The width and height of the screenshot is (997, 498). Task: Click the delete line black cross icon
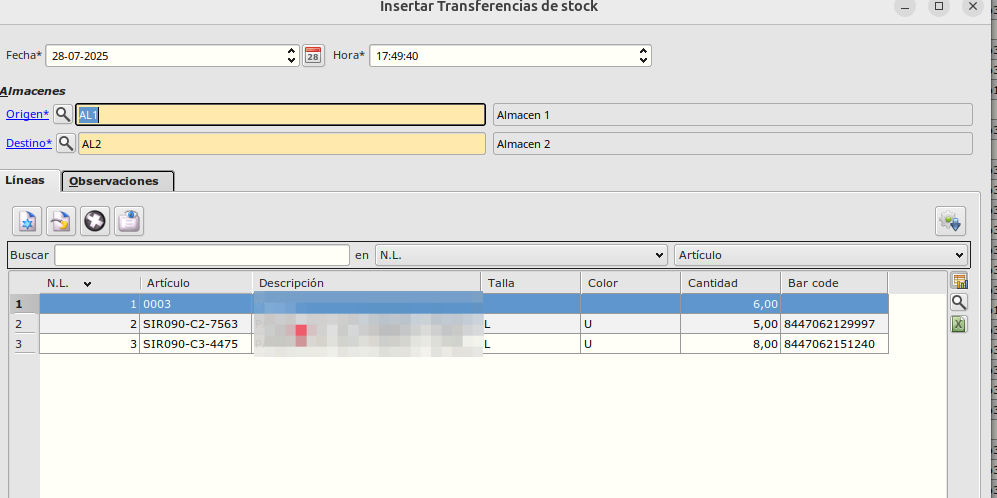tap(95, 221)
